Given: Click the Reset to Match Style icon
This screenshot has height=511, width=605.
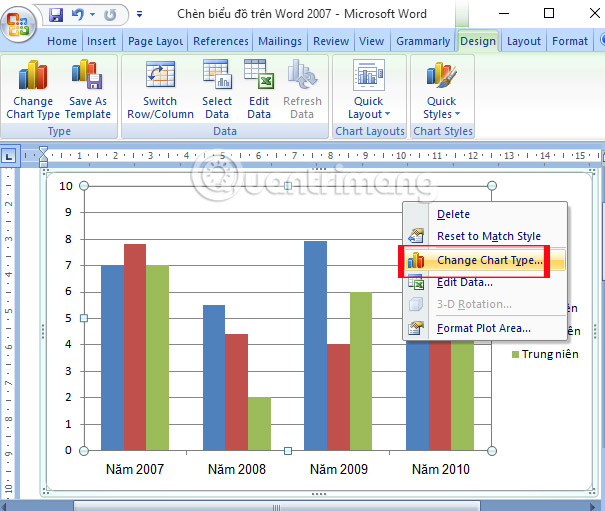Looking at the screenshot, I should (416, 235).
